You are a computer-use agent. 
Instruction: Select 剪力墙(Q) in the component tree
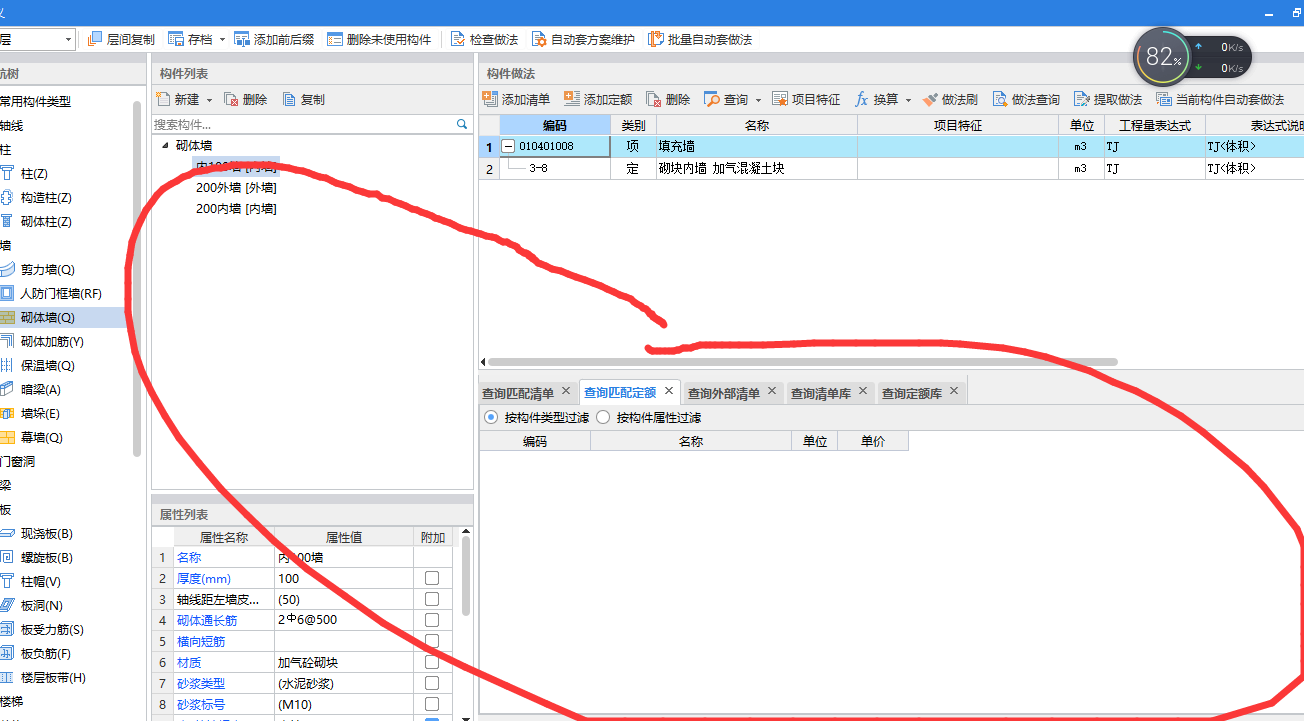pyautogui.click(x=47, y=270)
